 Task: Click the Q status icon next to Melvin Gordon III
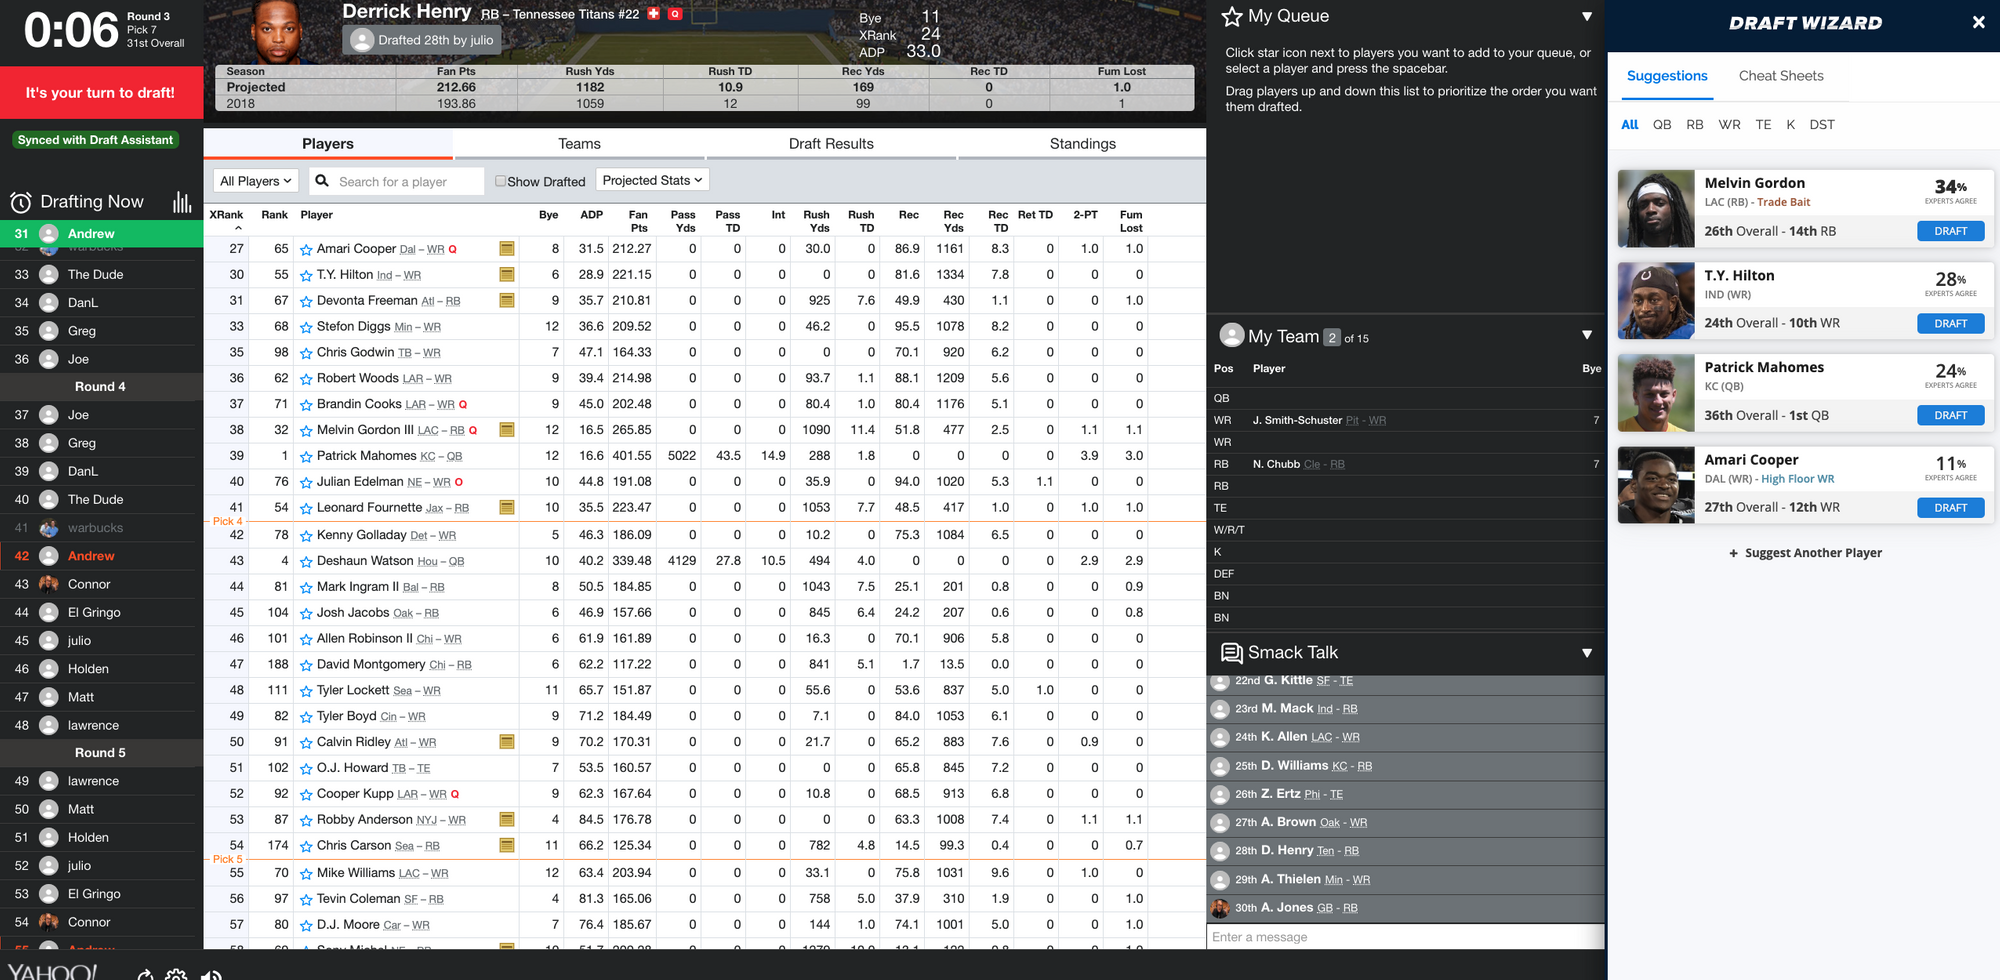pos(473,431)
